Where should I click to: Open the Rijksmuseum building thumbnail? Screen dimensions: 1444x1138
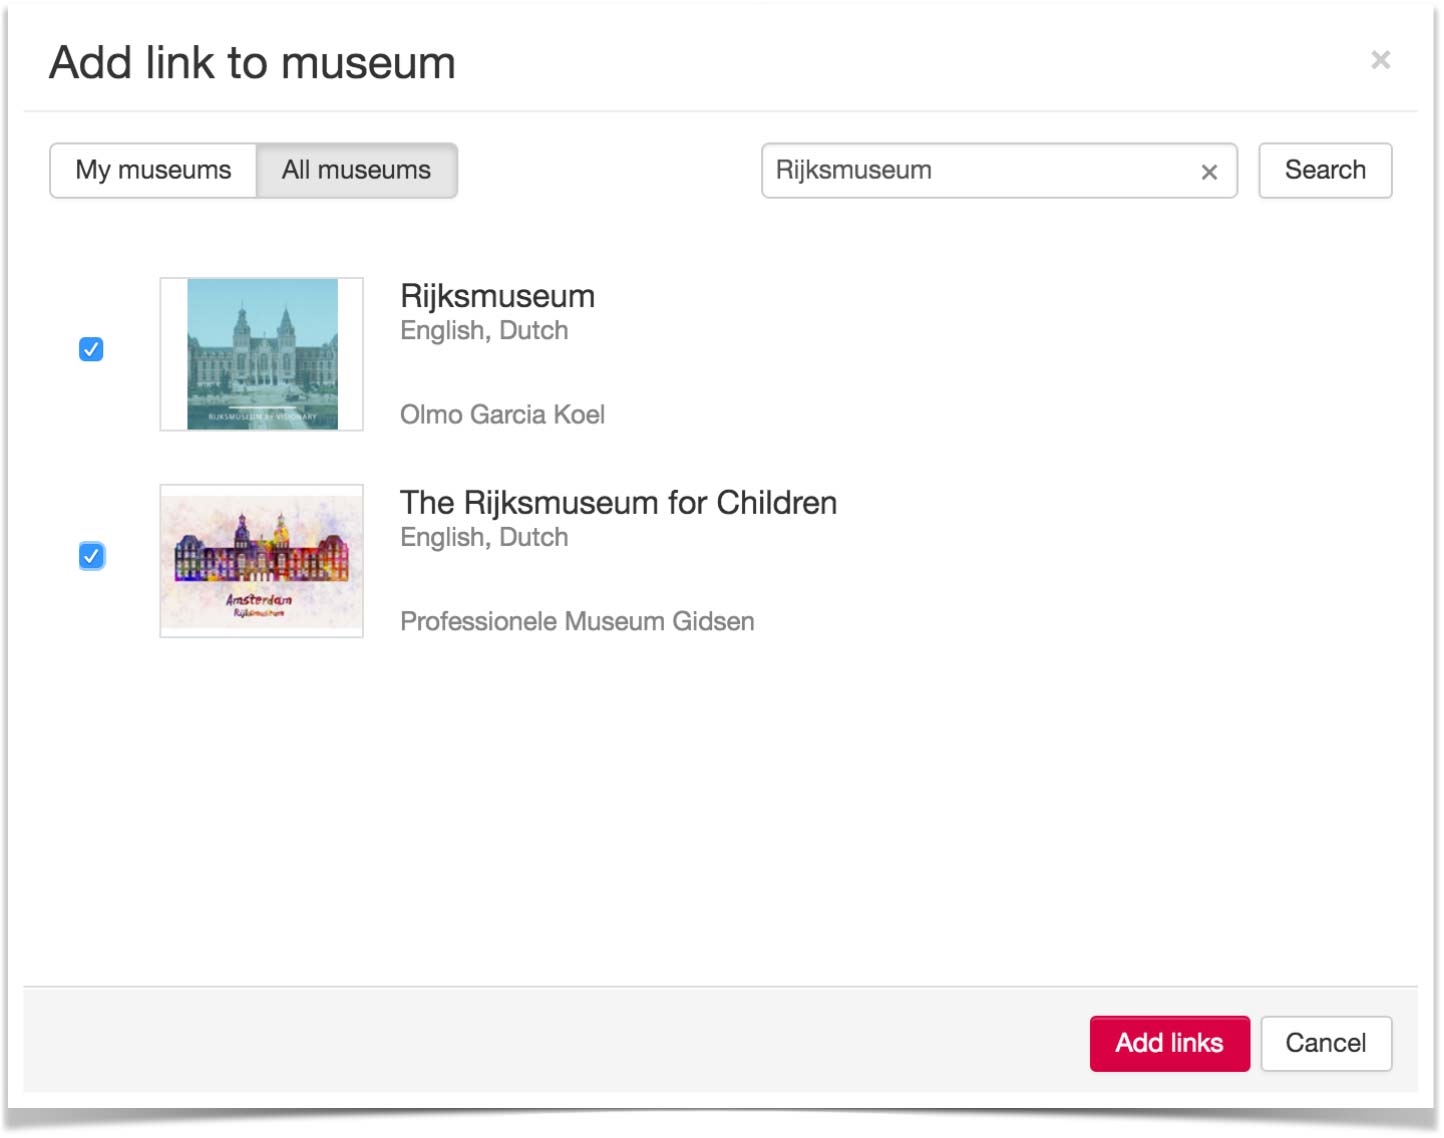coord(262,354)
